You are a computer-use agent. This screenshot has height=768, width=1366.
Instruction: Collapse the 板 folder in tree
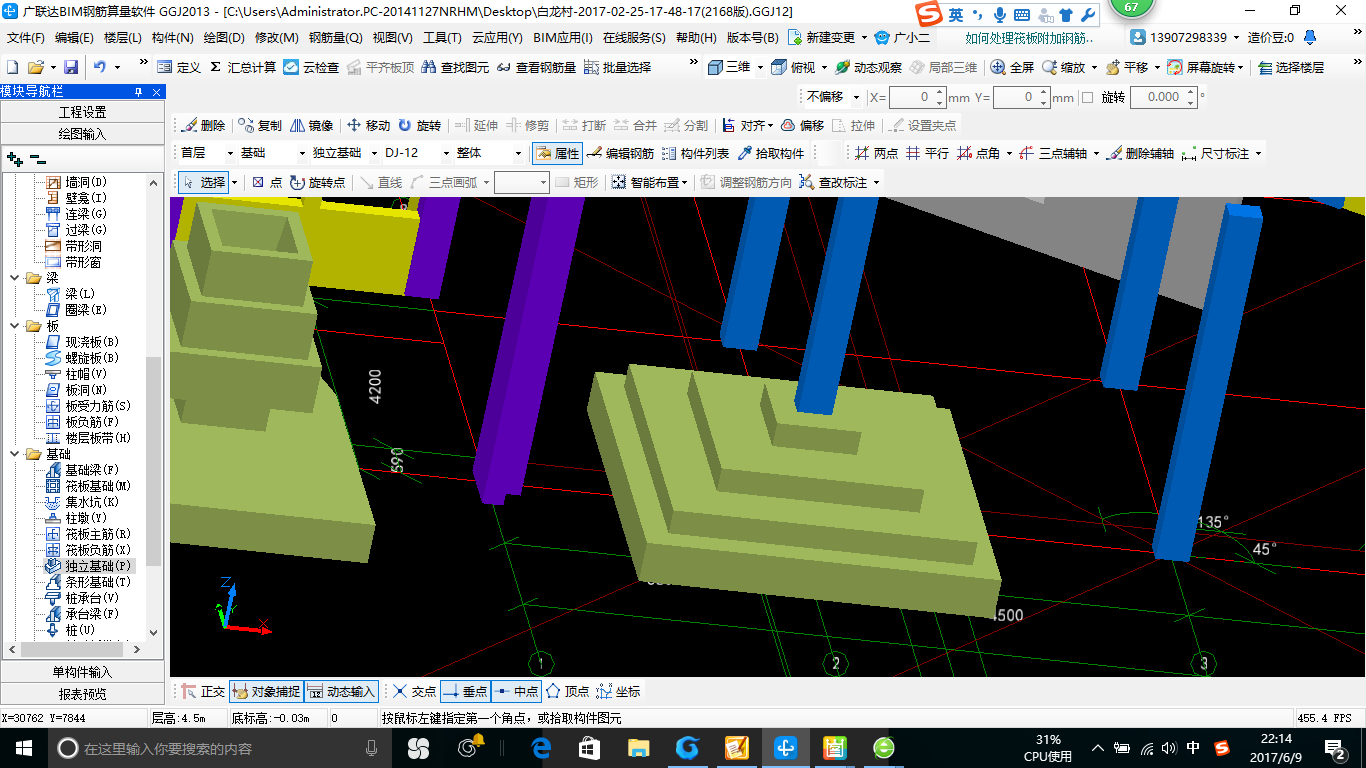coord(14,326)
